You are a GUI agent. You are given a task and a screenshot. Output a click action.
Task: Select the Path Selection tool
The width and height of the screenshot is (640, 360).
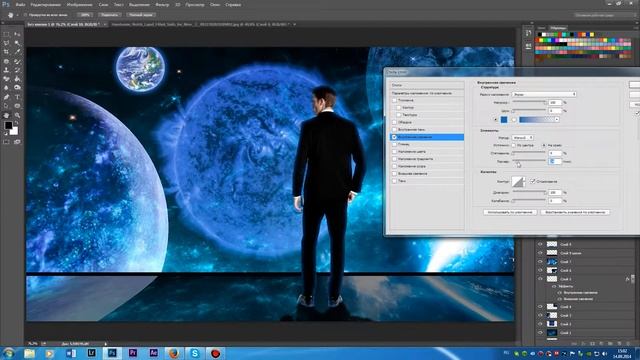click(6, 106)
